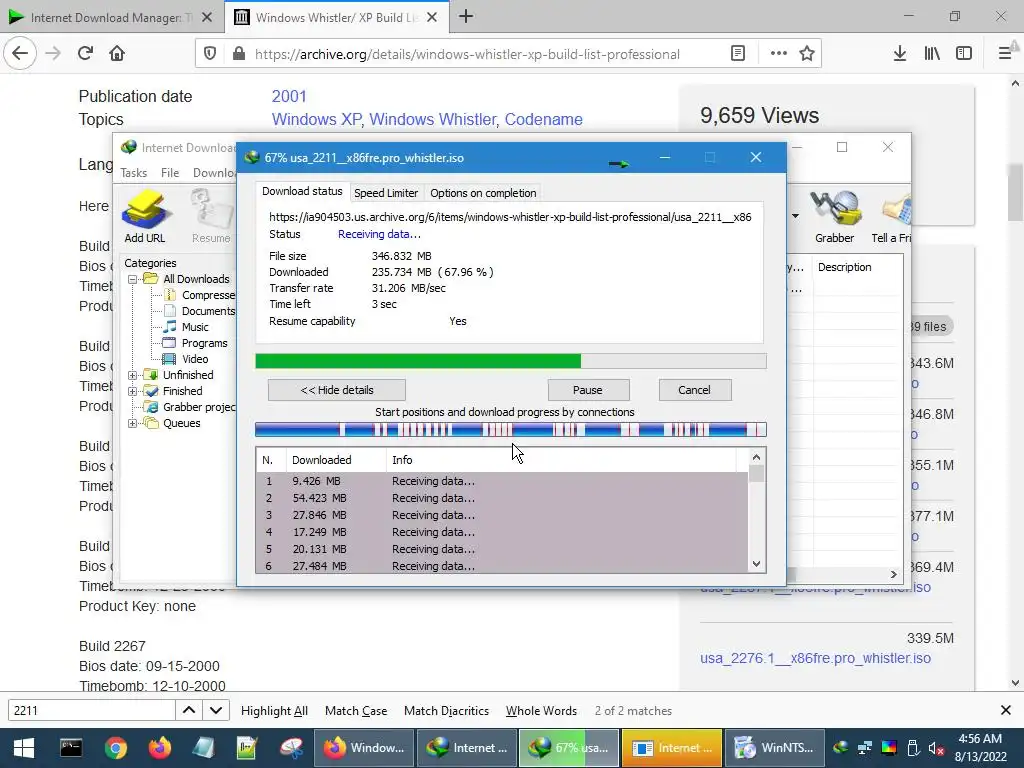Viewport: 1024px width, 768px height.
Task: Open page actions three-dot menu
Action: [778, 54]
